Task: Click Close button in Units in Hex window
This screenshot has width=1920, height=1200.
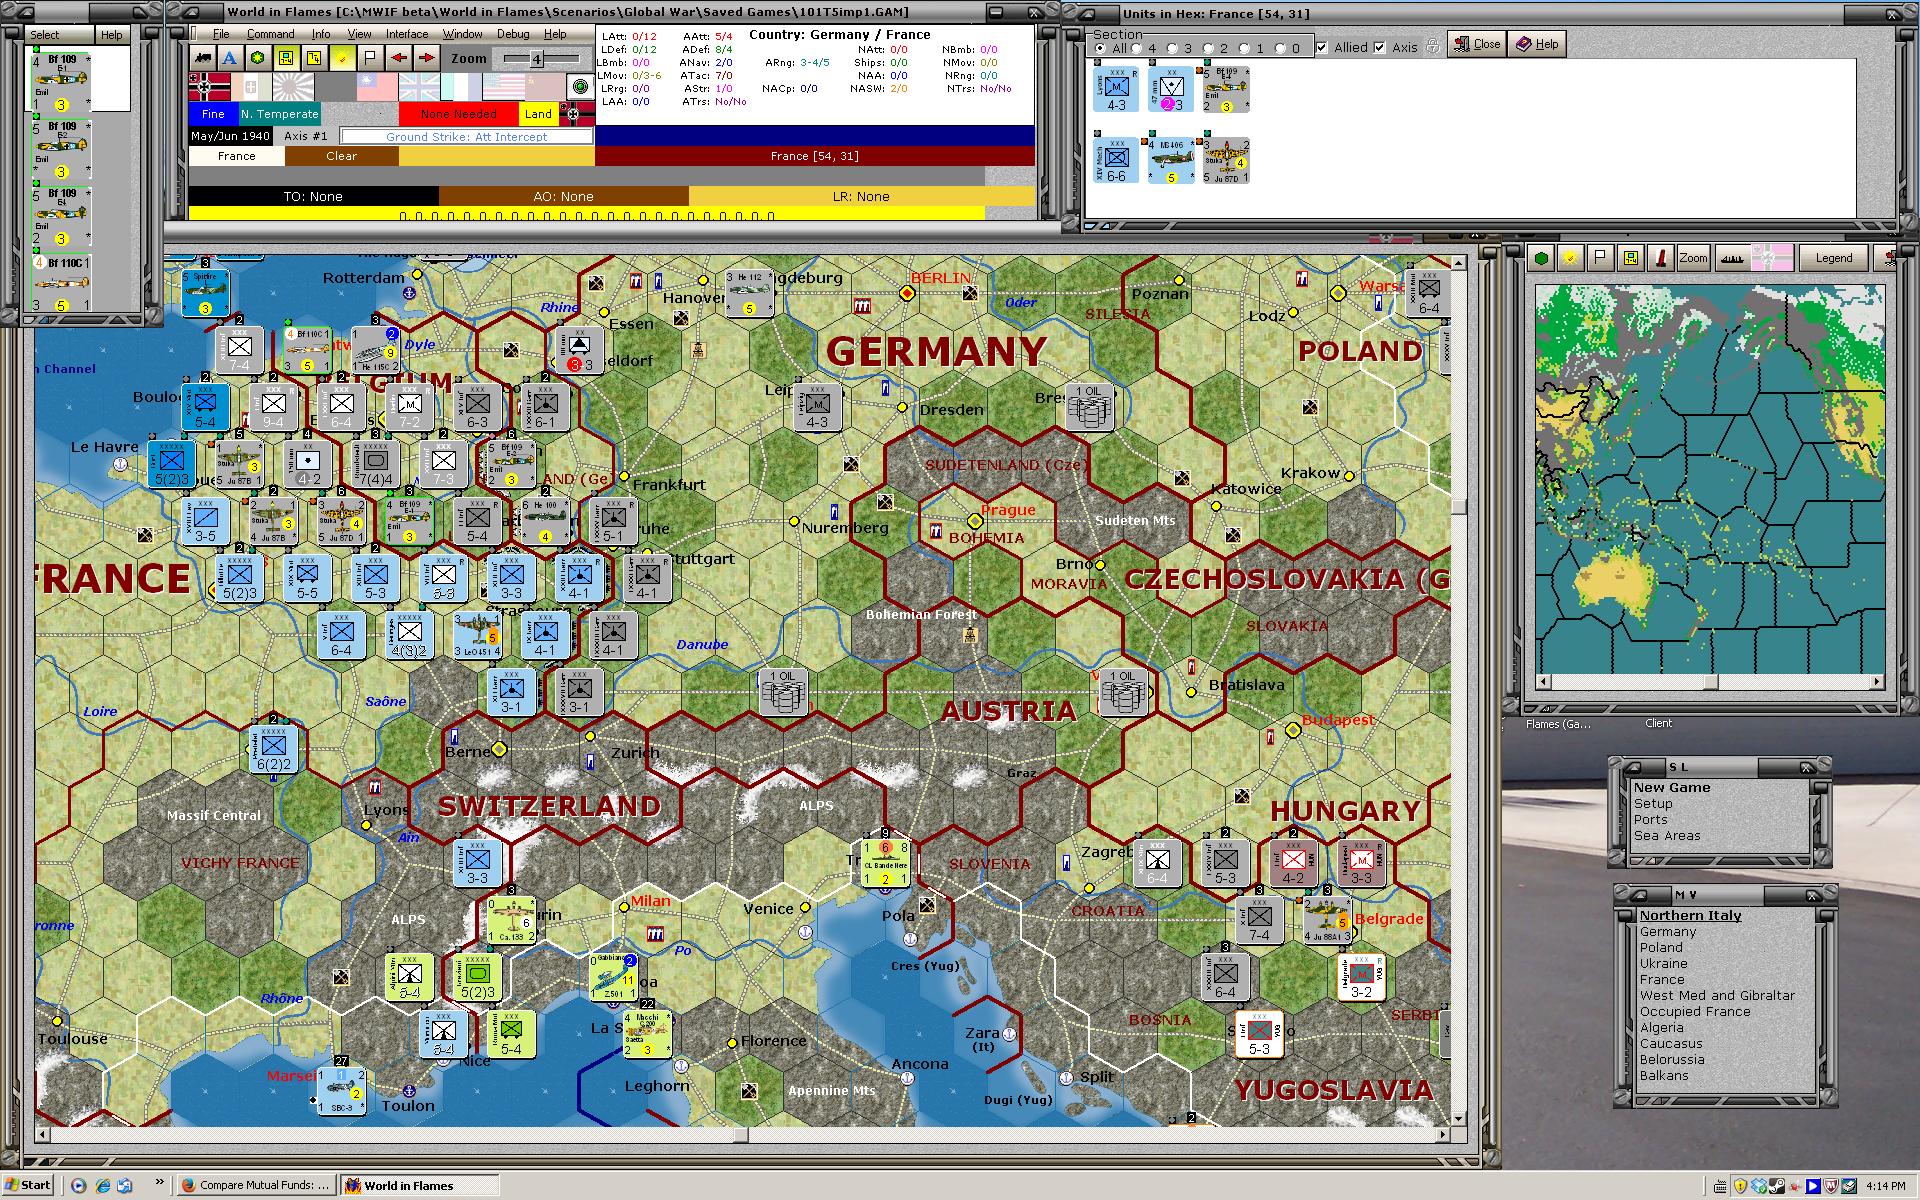Action: (1476, 44)
